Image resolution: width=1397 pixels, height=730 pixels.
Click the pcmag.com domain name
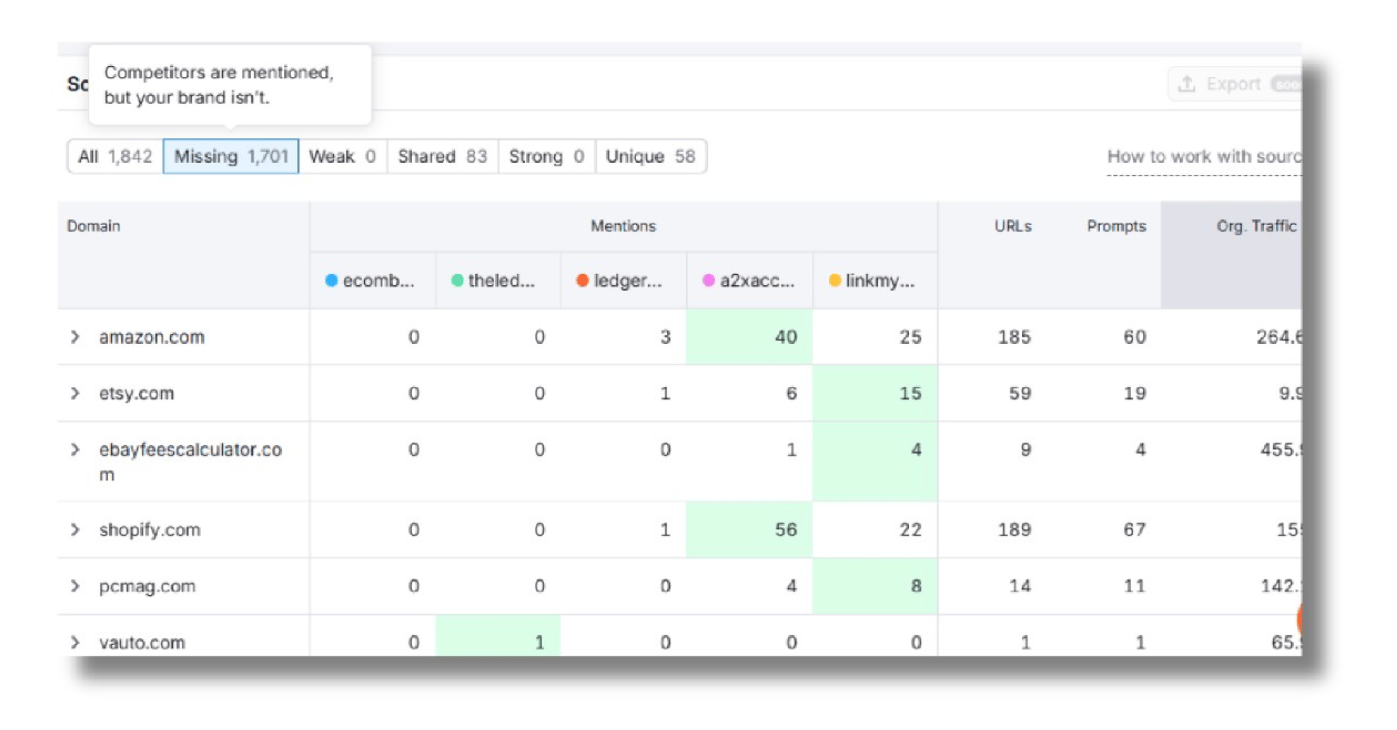(147, 586)
